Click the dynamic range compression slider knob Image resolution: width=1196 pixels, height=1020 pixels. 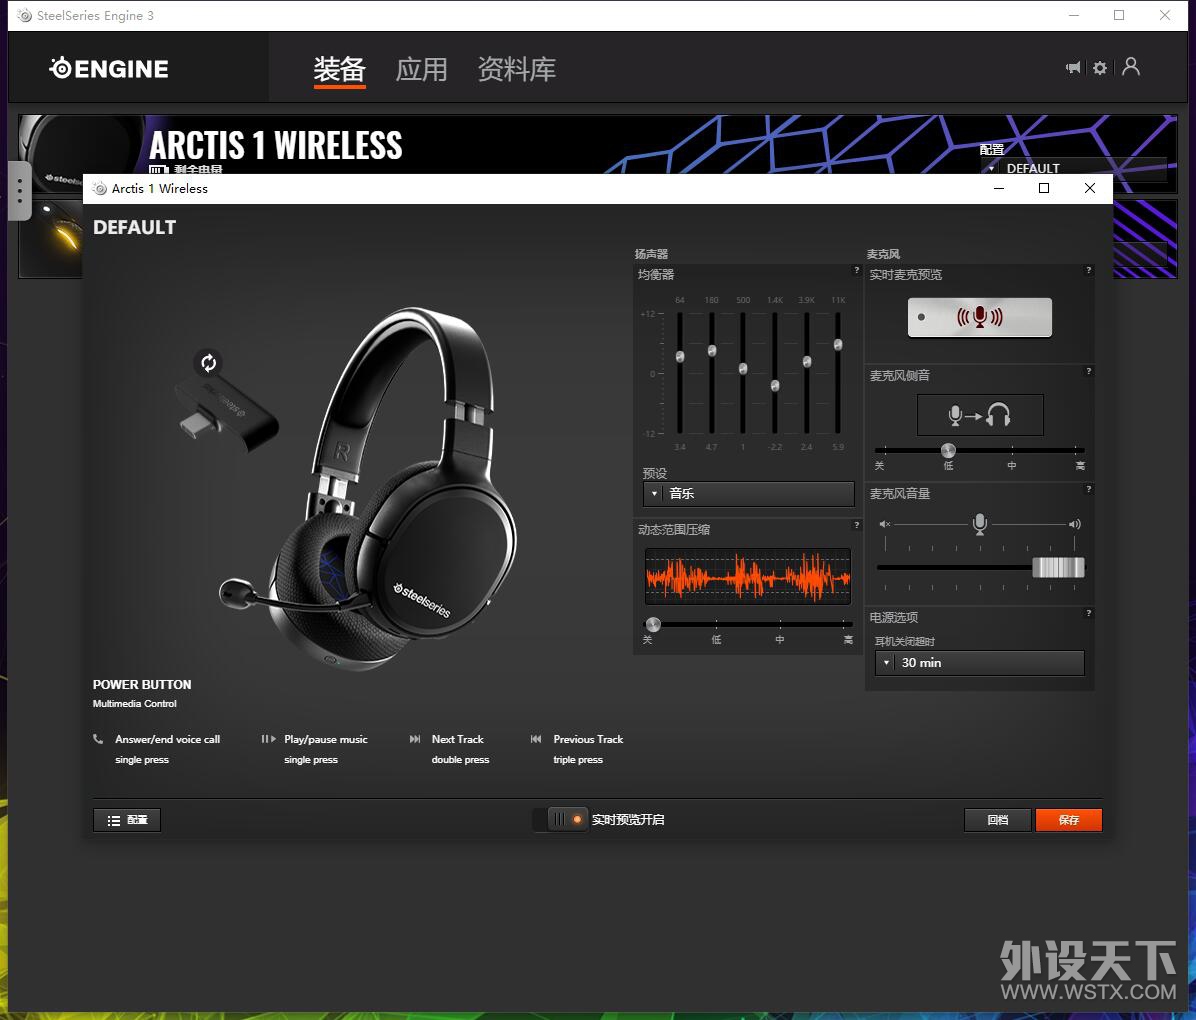pos(653,624)
